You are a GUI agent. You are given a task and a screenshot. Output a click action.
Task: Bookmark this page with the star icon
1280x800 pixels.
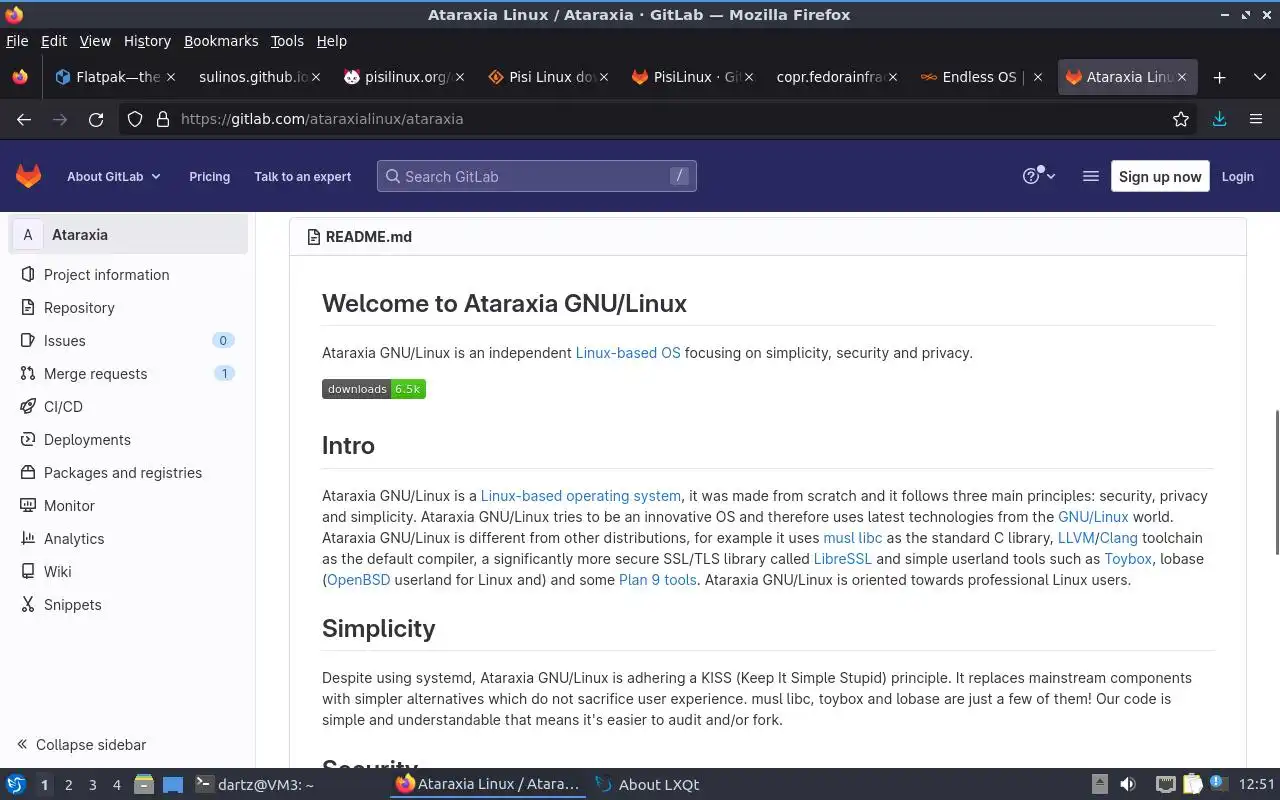1181,119
